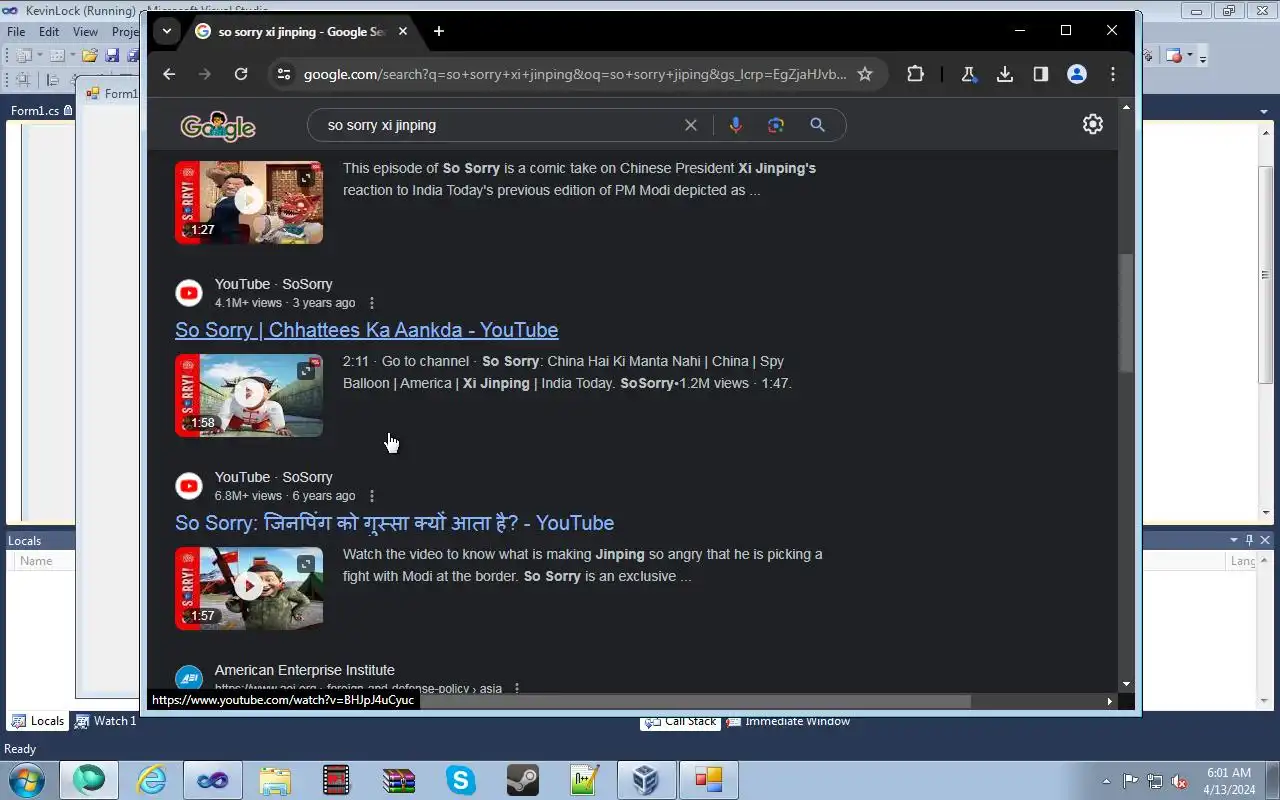
Task: Open Chrome Labs flask icon
Action: (968, 74)
